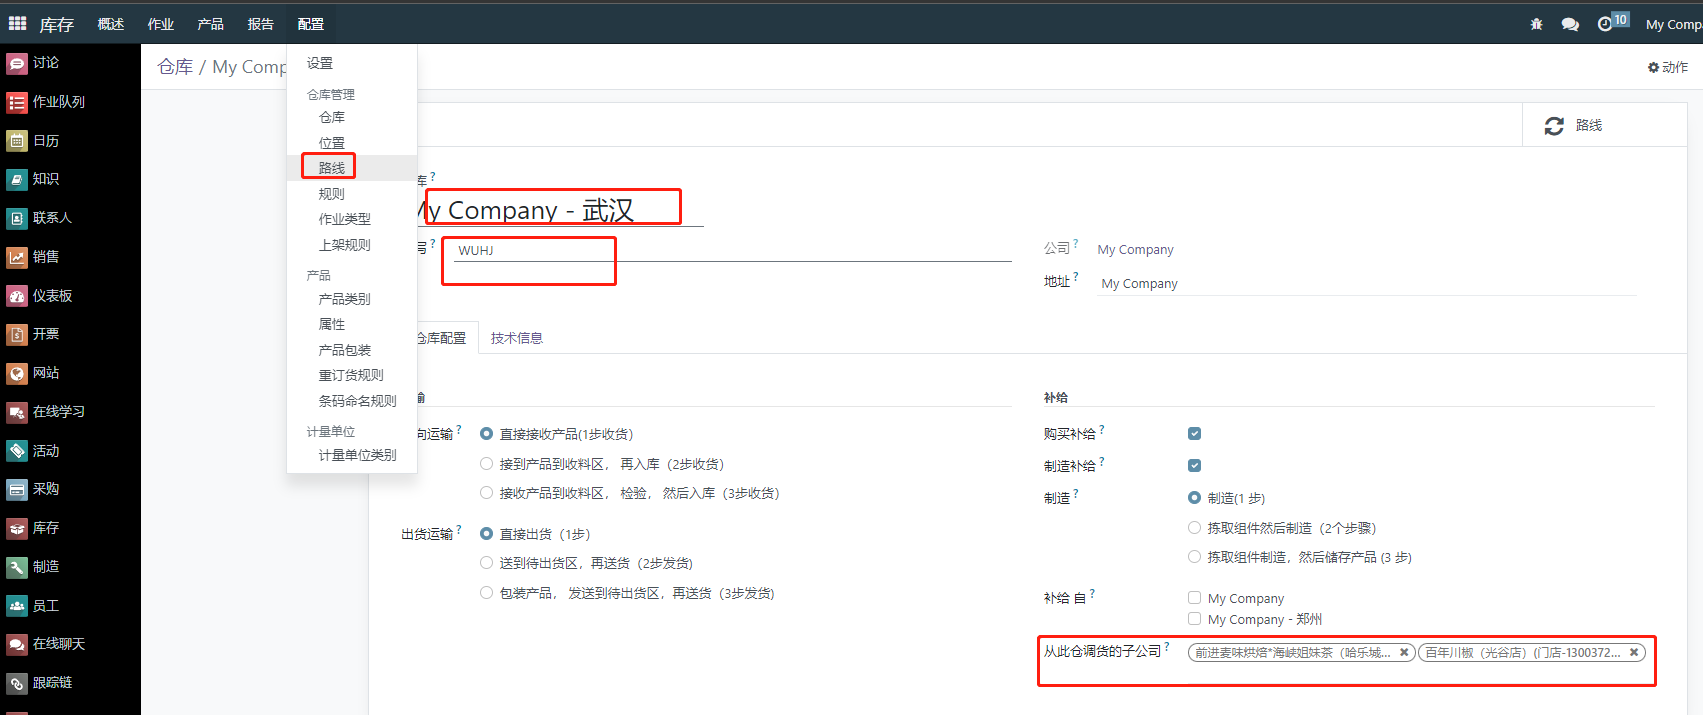Open the apps grid menu icon

tap(17, 23)
